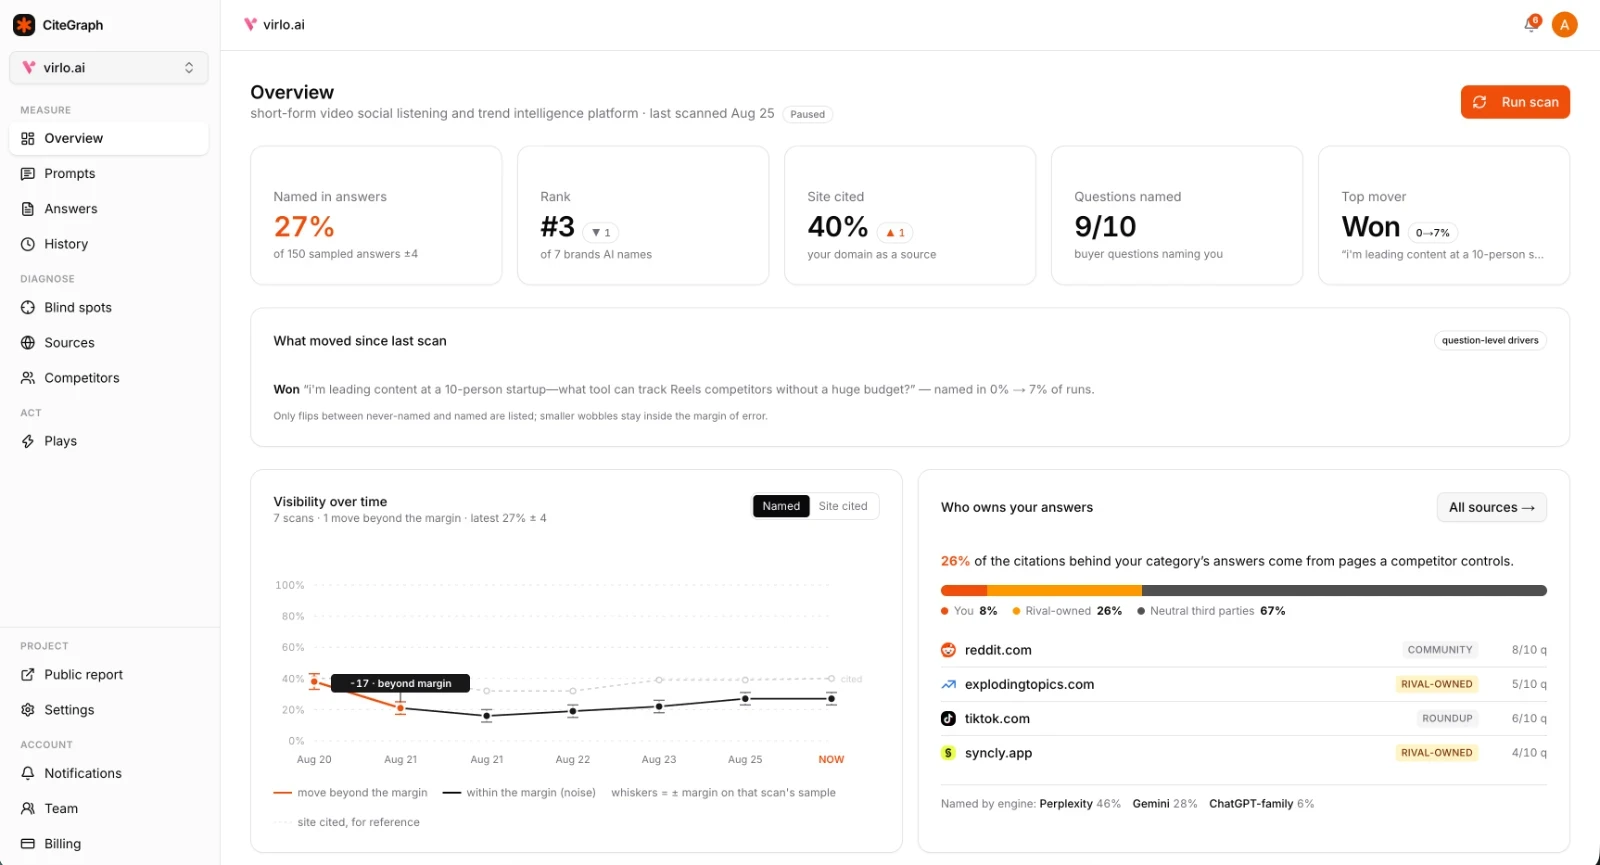Image resolution: width=1600 pixels, height=865 pixels.
Task: Go to Plays lightning icon item
Action: 109,441
